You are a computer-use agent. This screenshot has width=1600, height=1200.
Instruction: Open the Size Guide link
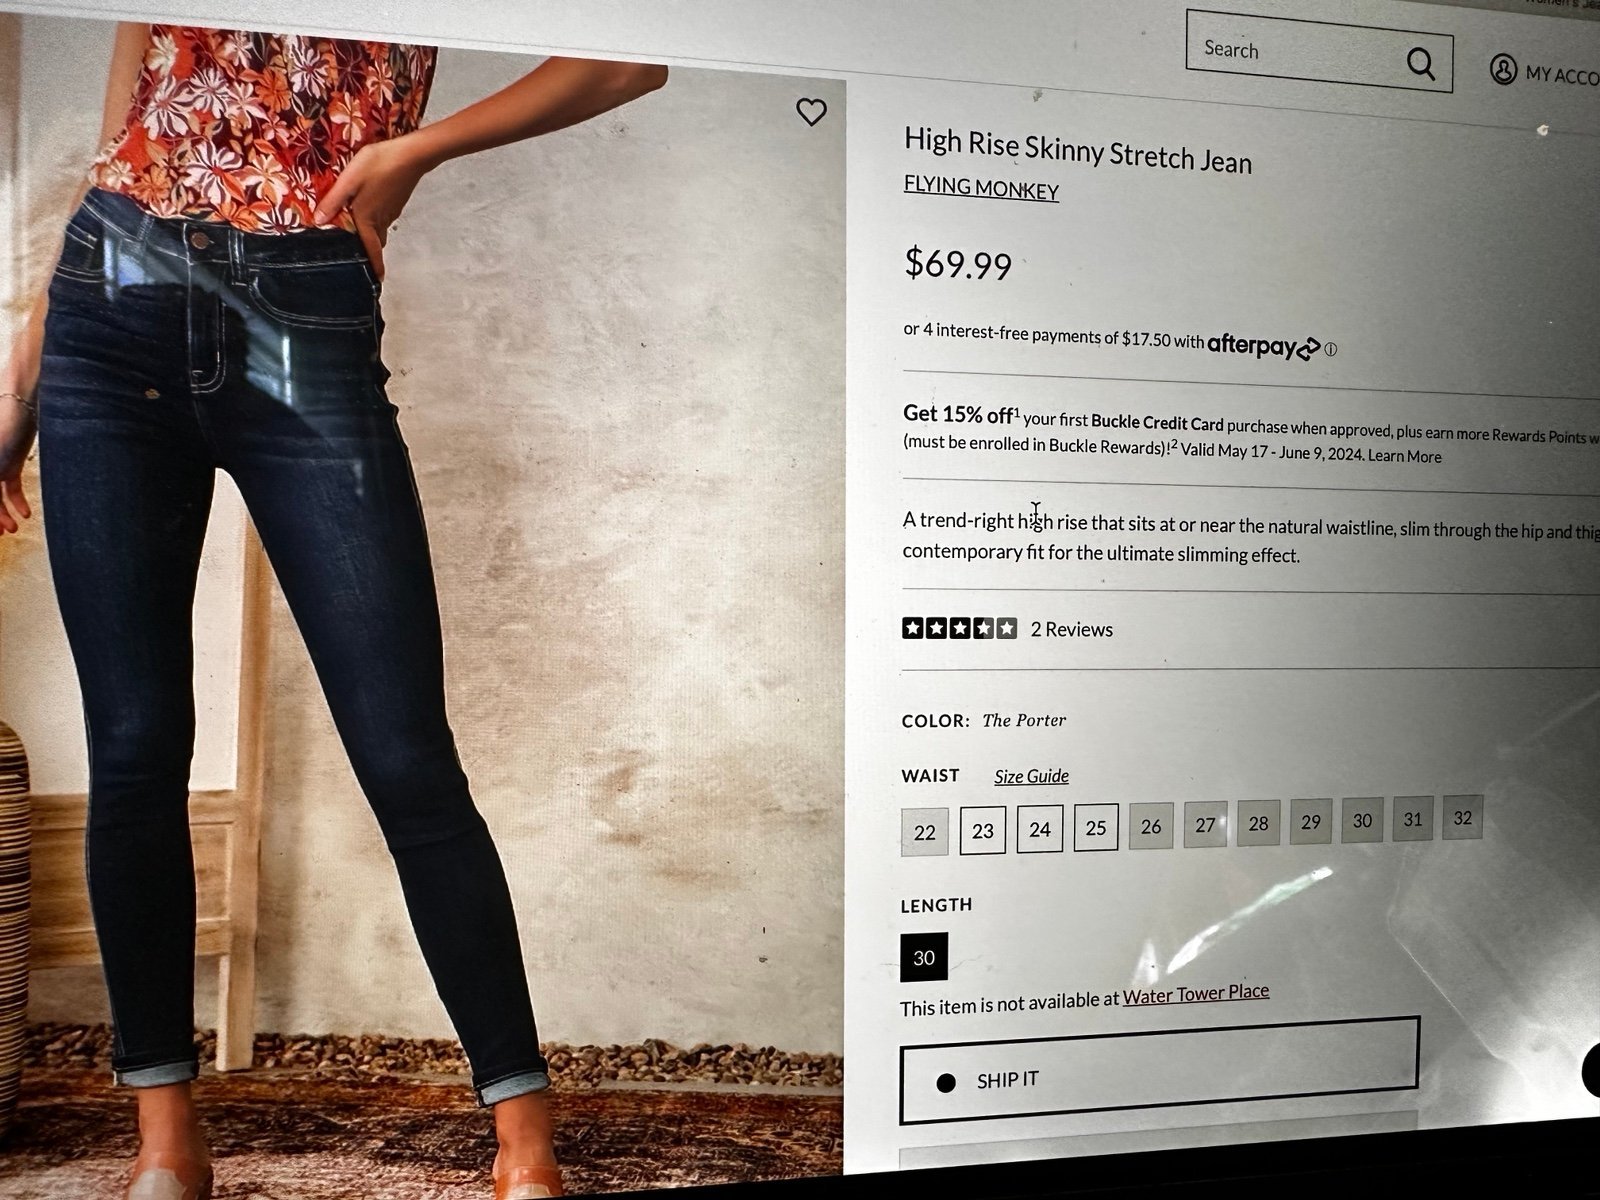tap(1031, 776)
